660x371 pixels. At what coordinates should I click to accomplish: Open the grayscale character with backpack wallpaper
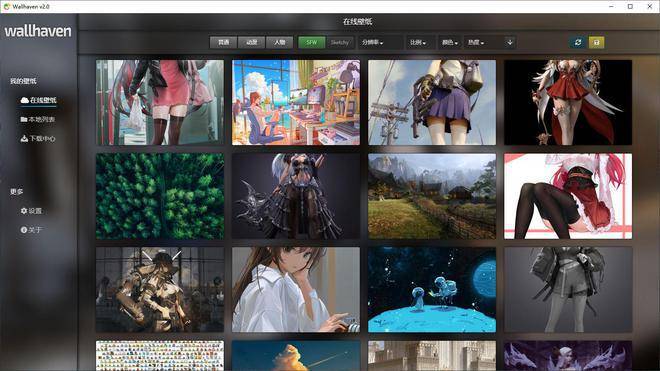coord(568,290)
